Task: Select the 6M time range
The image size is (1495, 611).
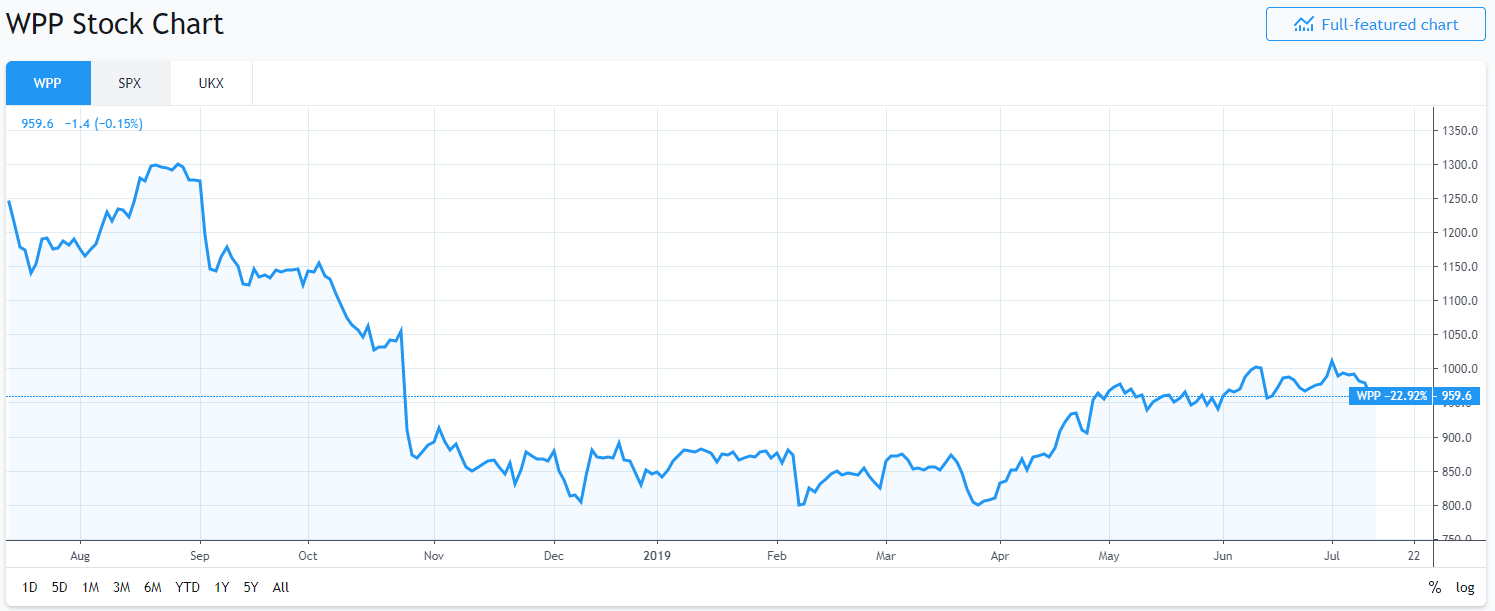Action: tap(153, 587)
